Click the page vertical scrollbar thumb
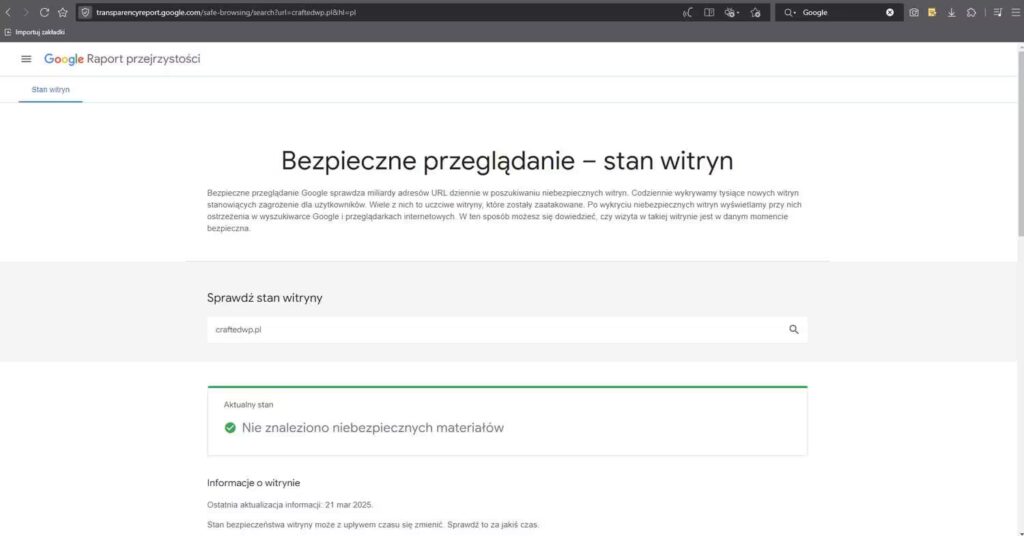The height and width of the screenshot is (536, 1024). [x=1020, y=144]
